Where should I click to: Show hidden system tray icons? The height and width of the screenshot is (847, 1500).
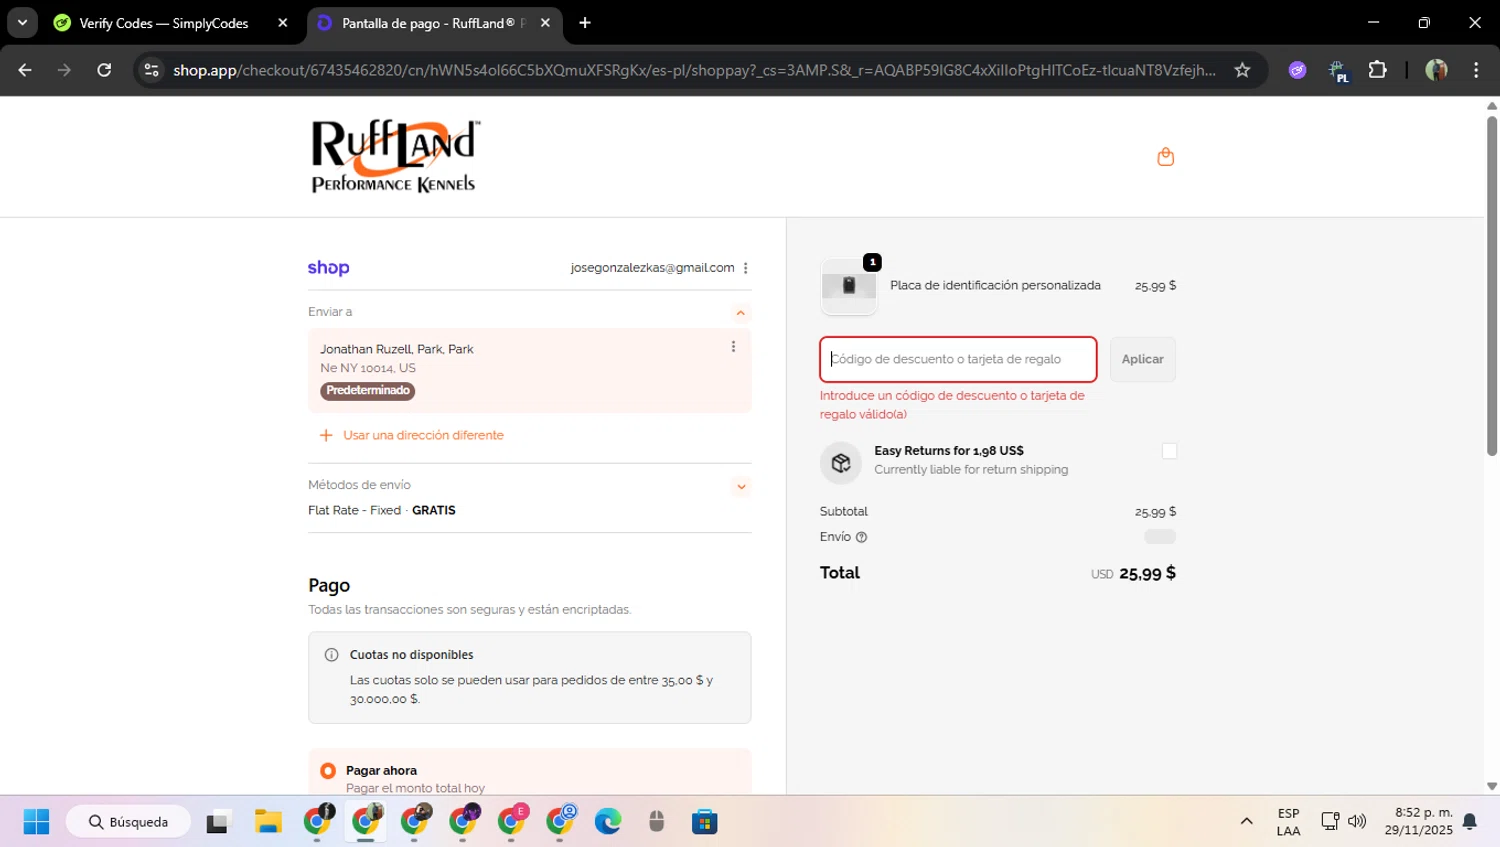click(1246, 822)
